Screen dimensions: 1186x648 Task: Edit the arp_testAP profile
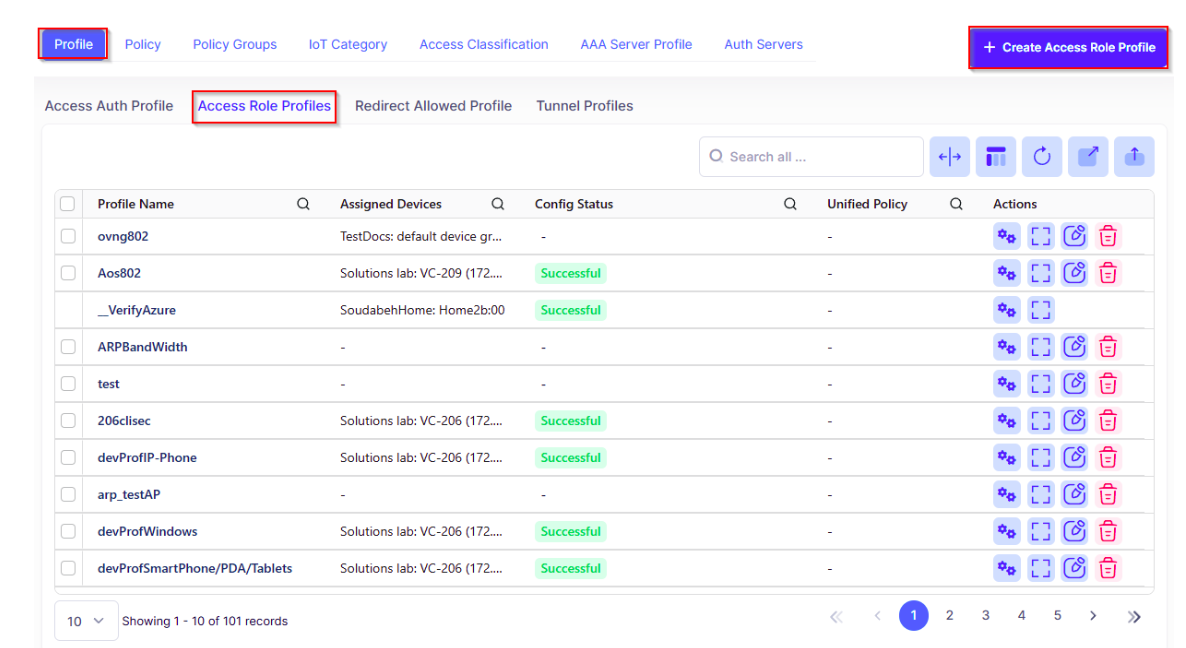pos(1074,495)
